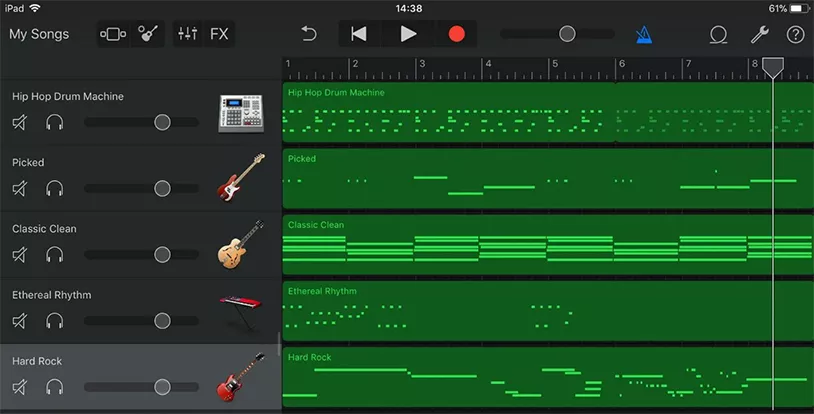The image size is (814, 414).
Task: Solo the Hip Hop Drum Machine track
Action: point(55,123)
